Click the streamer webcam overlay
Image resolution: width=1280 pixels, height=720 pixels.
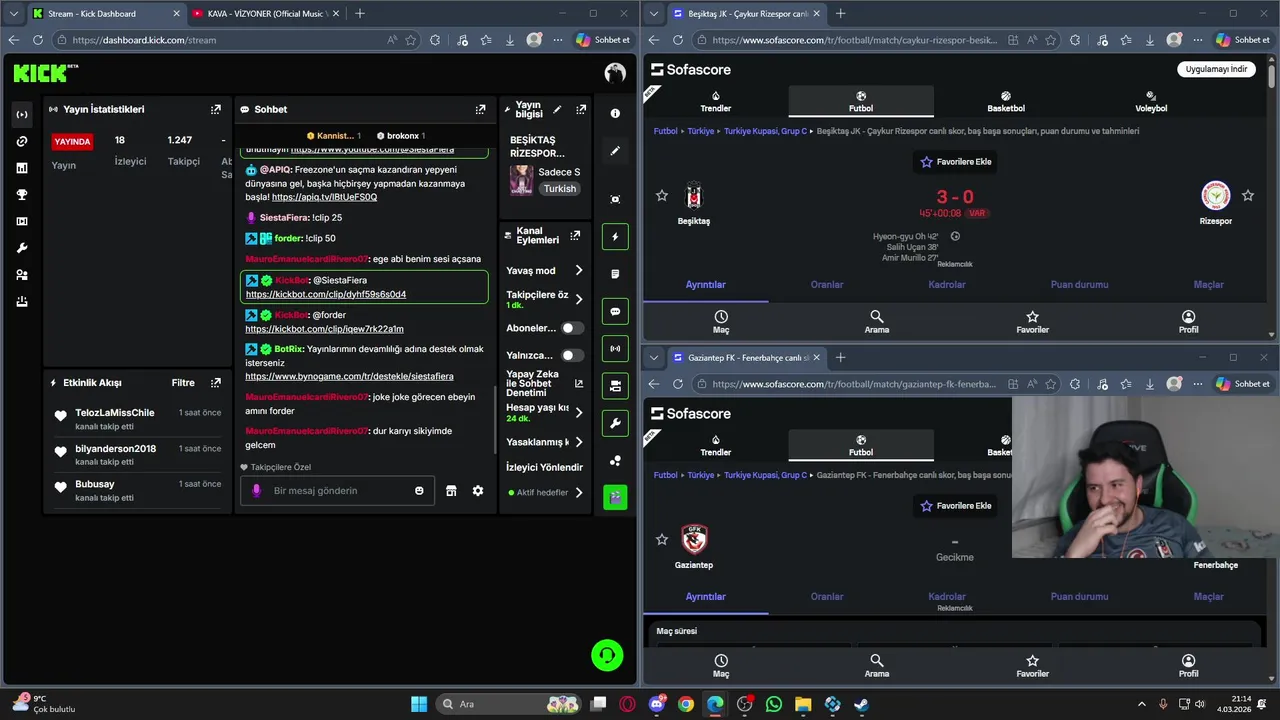(1146, 478)
